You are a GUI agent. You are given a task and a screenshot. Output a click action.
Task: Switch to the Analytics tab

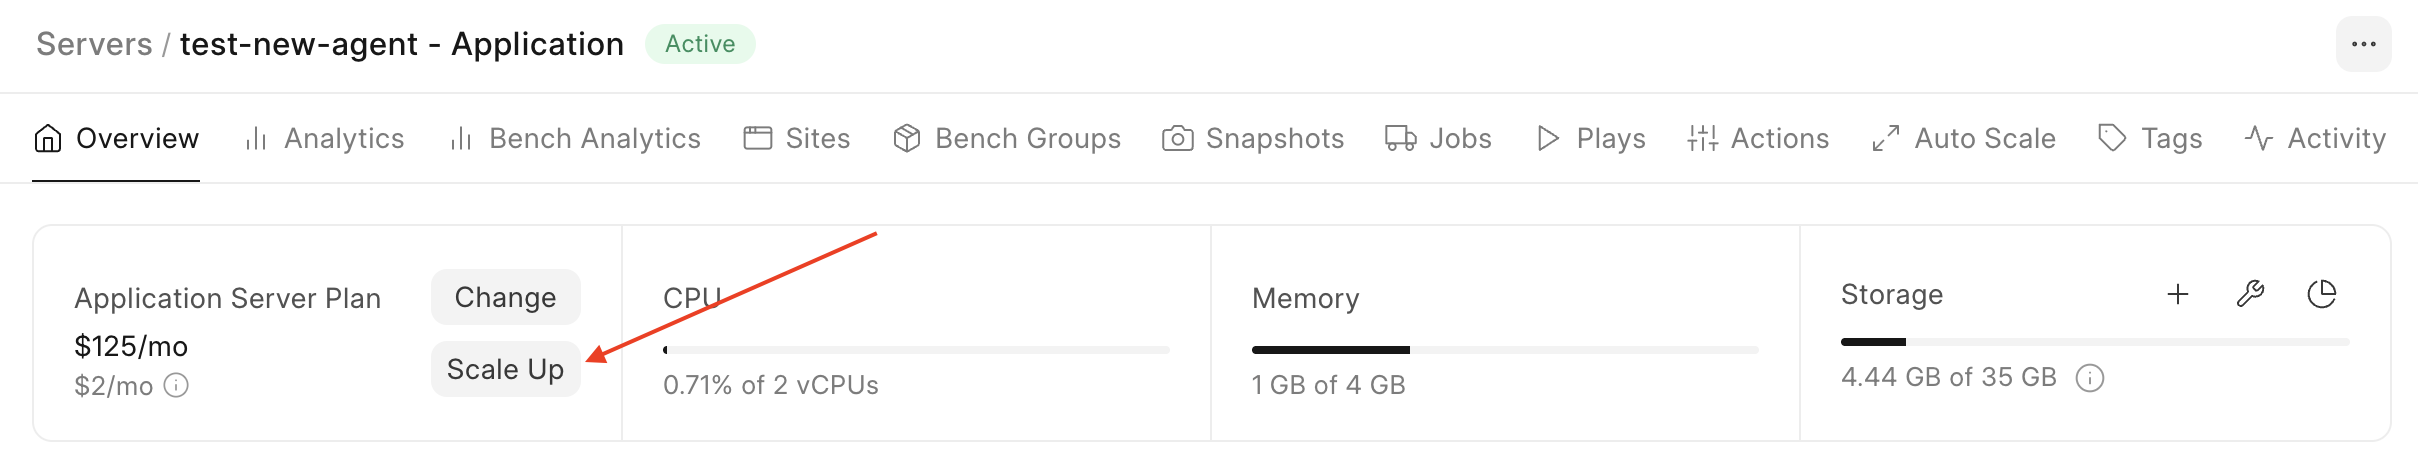click(x=325, y=138)
